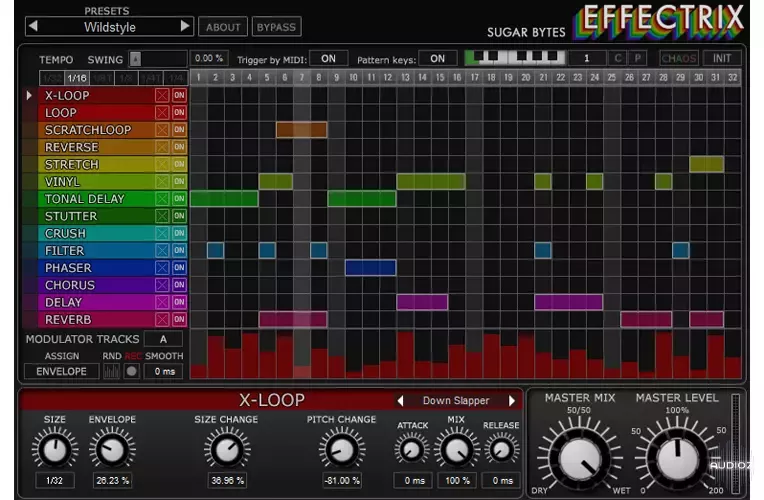Click the INIT button
Screen dimensions: 764x500
722,58
